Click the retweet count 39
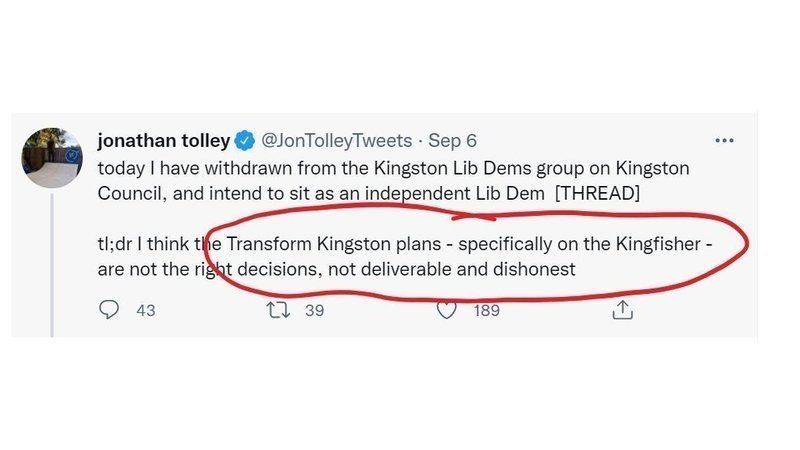Image resolution: width=800 pixels, height=450 pixels. coord(314,311)
